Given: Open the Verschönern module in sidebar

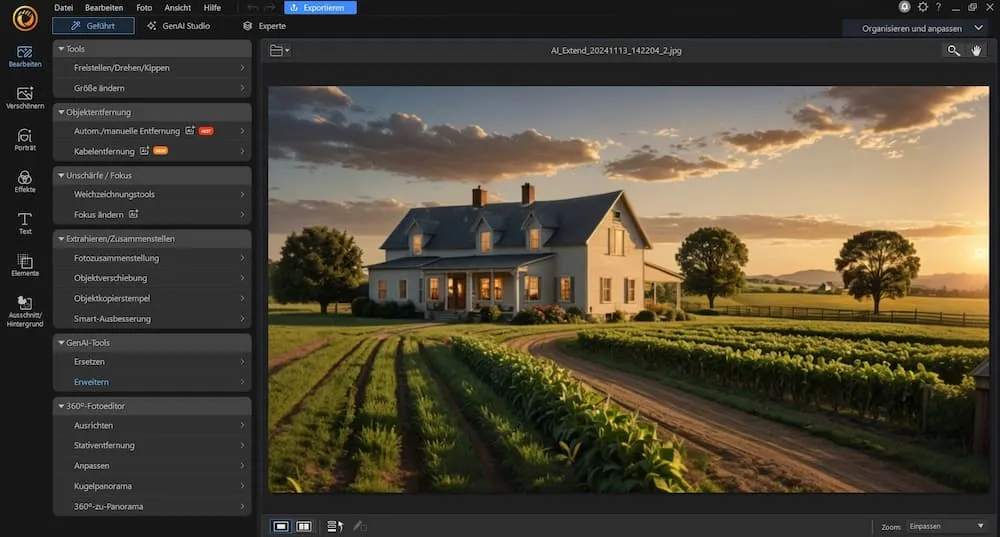Looking at the screenshot, I should (x=24, y=97).
